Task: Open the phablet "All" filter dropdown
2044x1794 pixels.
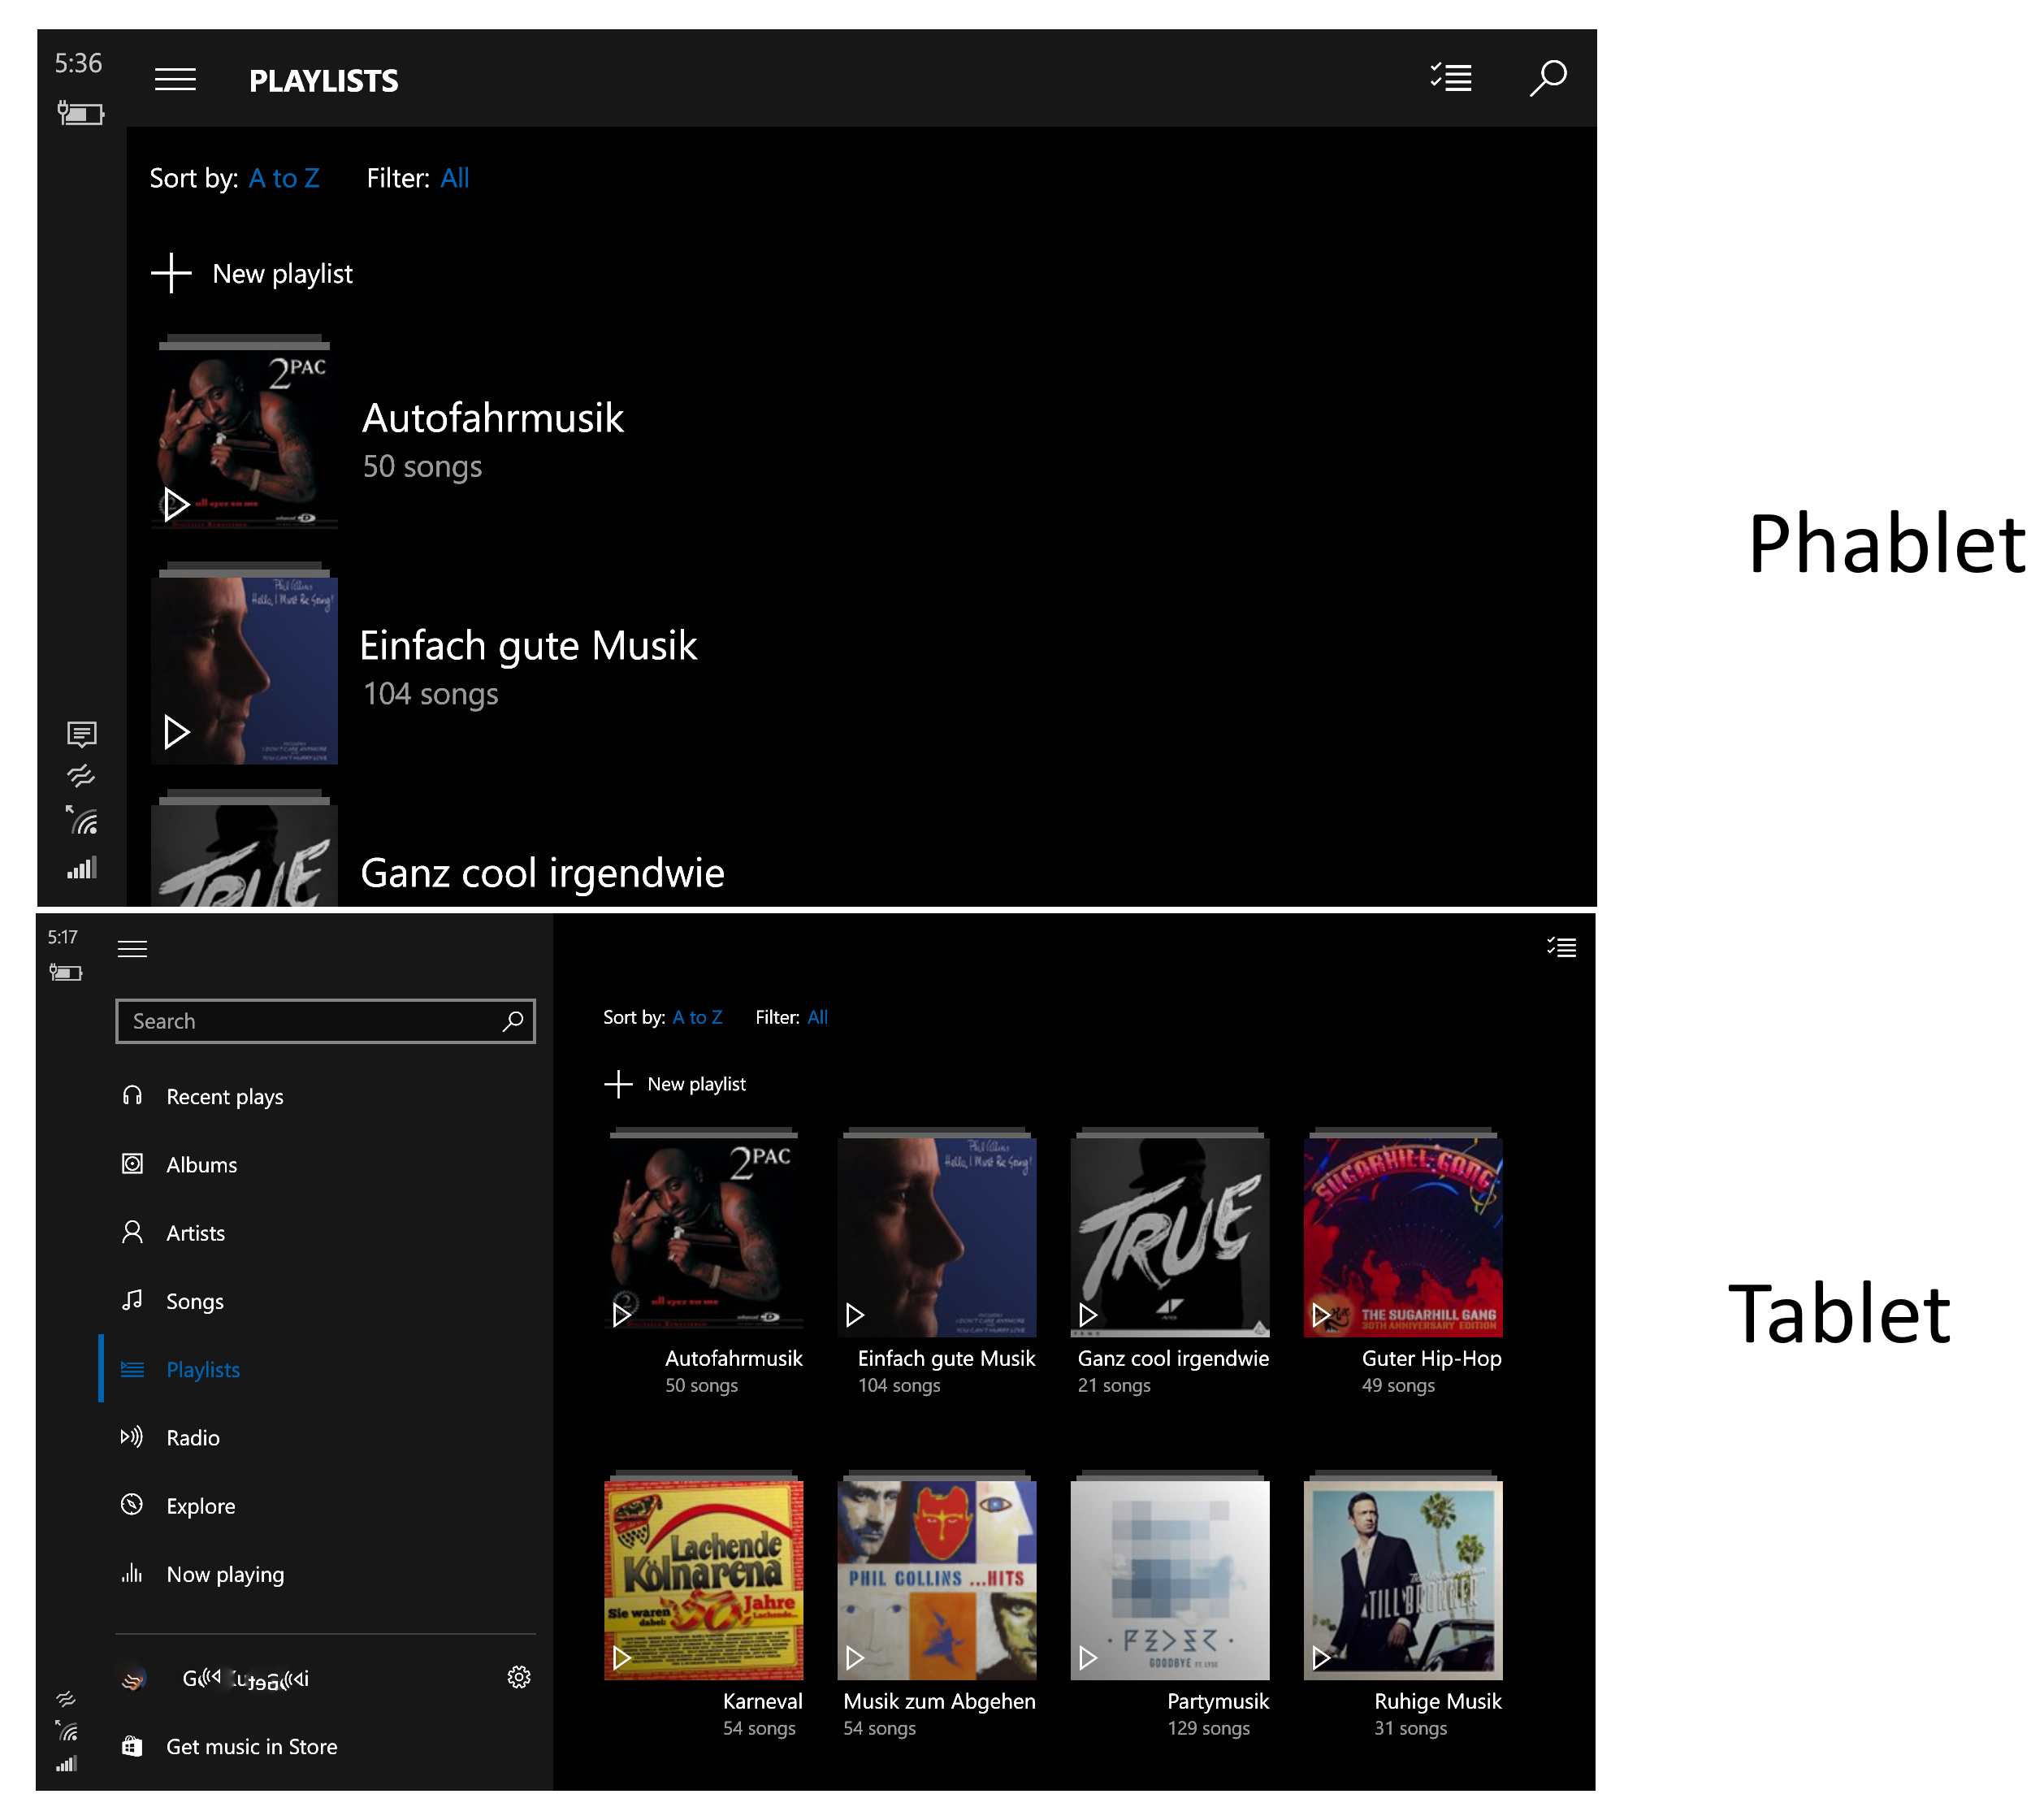Action: 454,178
